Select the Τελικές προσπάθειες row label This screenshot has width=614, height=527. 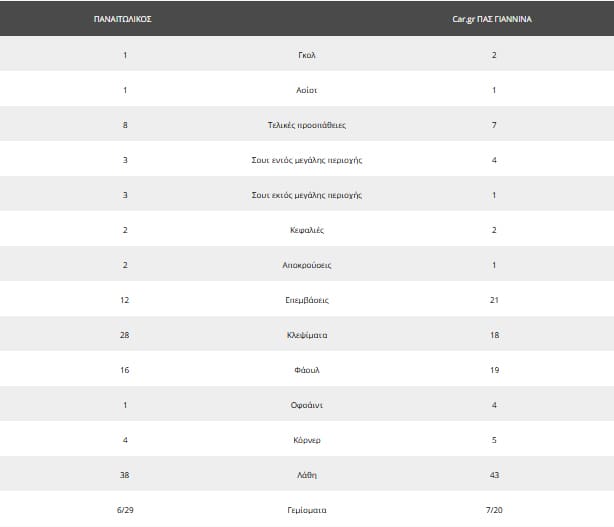pos(306,125)
